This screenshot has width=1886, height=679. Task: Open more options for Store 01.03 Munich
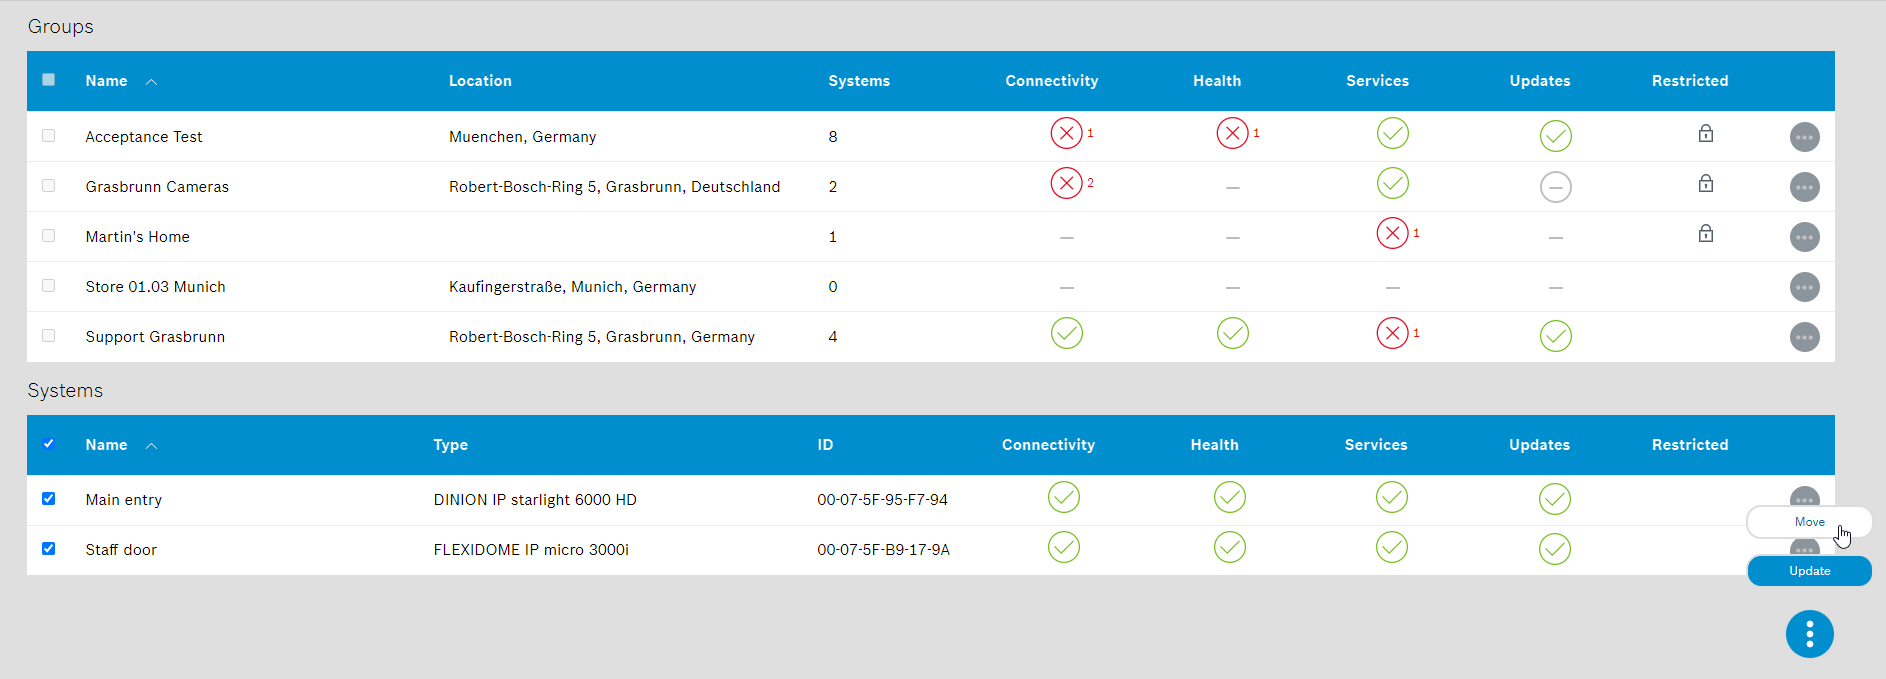pyautogui.click(x=1804, y=287)
